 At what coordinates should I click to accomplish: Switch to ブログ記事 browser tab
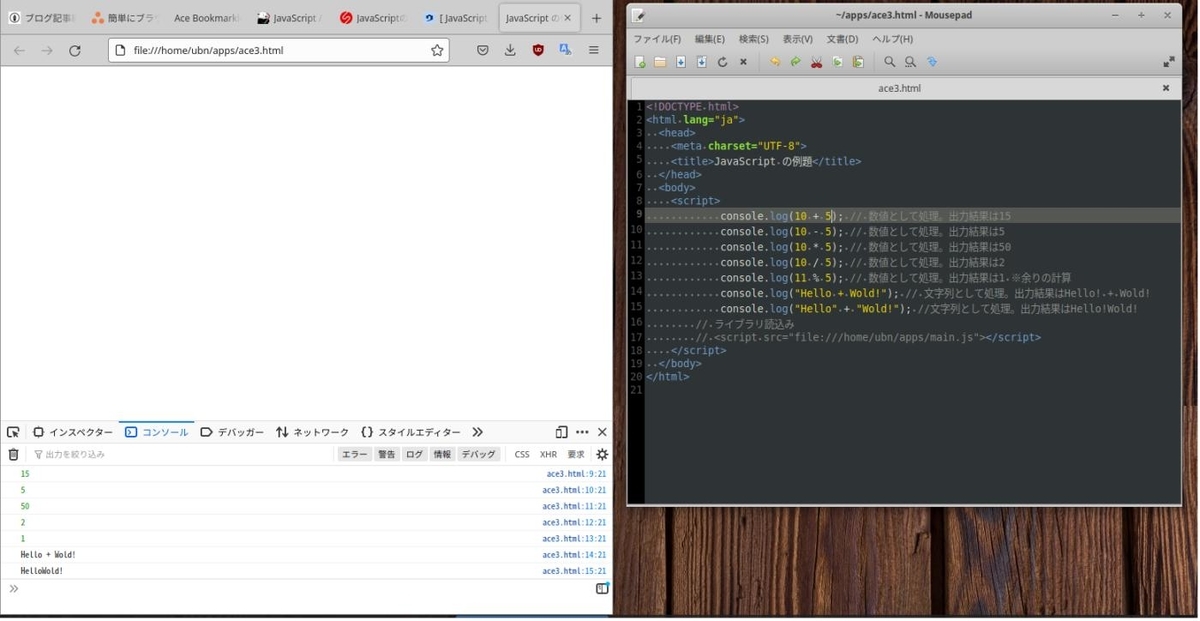pyautogui.click(x=42, y=18)
